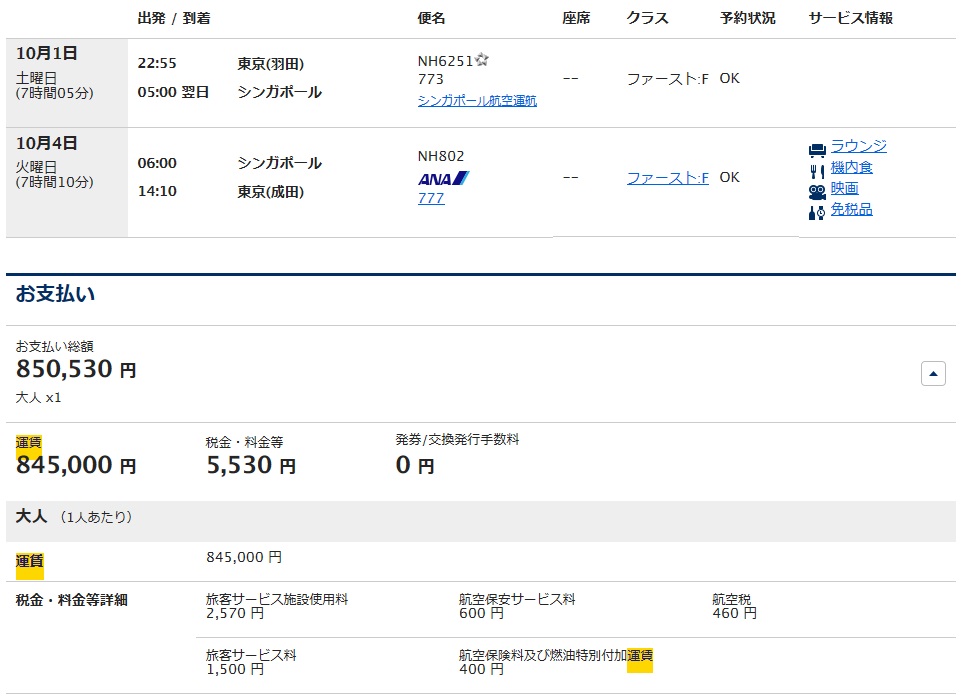This screenshot has height=697, width=963.
Task: Click the (7時間05分) duration text
Action: tap(55, 93)
